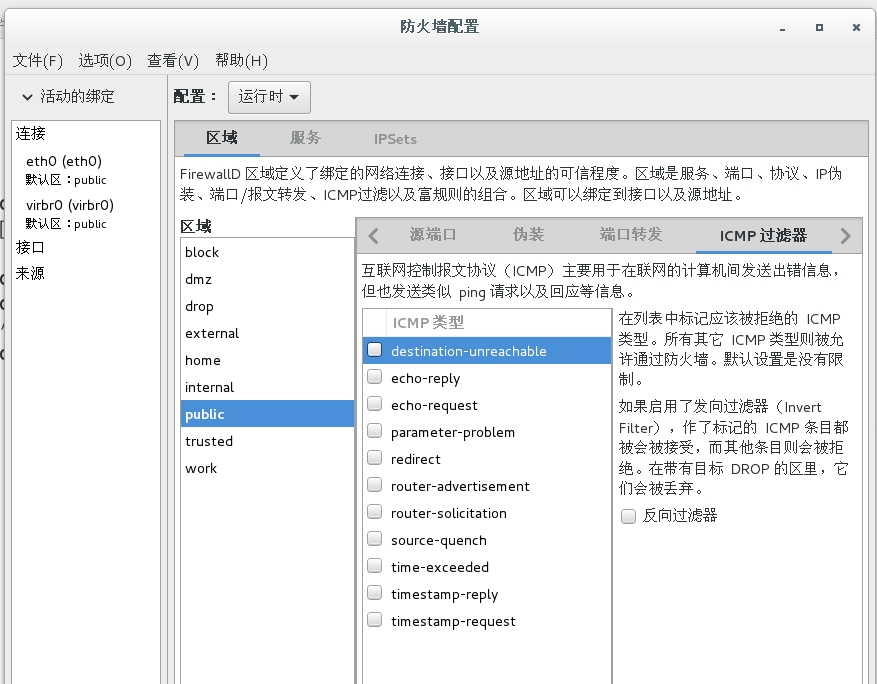The height and width of the screenshot is (684, 877).
Task: Select the internal zone
Action: point(267,387)
